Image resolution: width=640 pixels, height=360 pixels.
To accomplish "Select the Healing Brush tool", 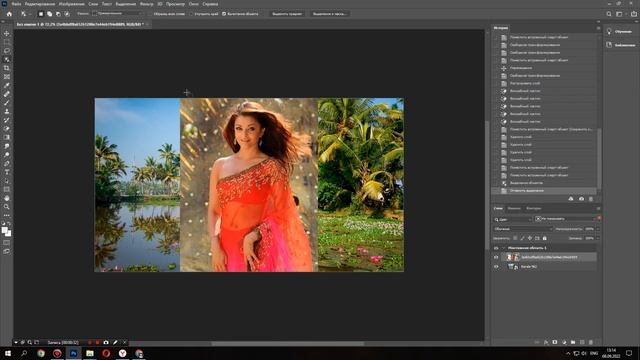I will 7,94.
